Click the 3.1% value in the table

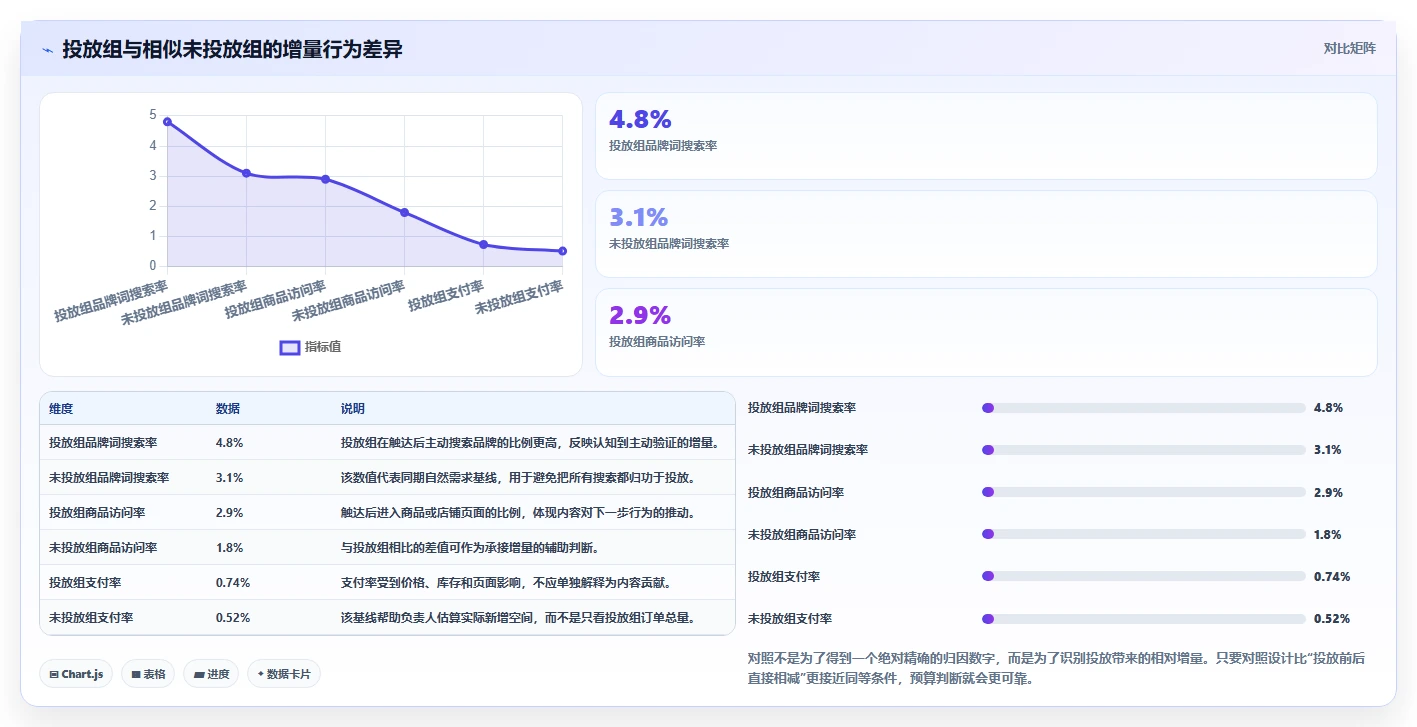pyautogui.click(x=229, y=477)
